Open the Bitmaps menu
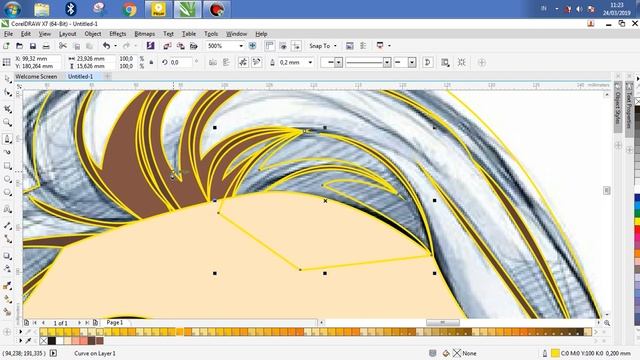The width and height of the screenshot is (640, 360). point(144,34)
